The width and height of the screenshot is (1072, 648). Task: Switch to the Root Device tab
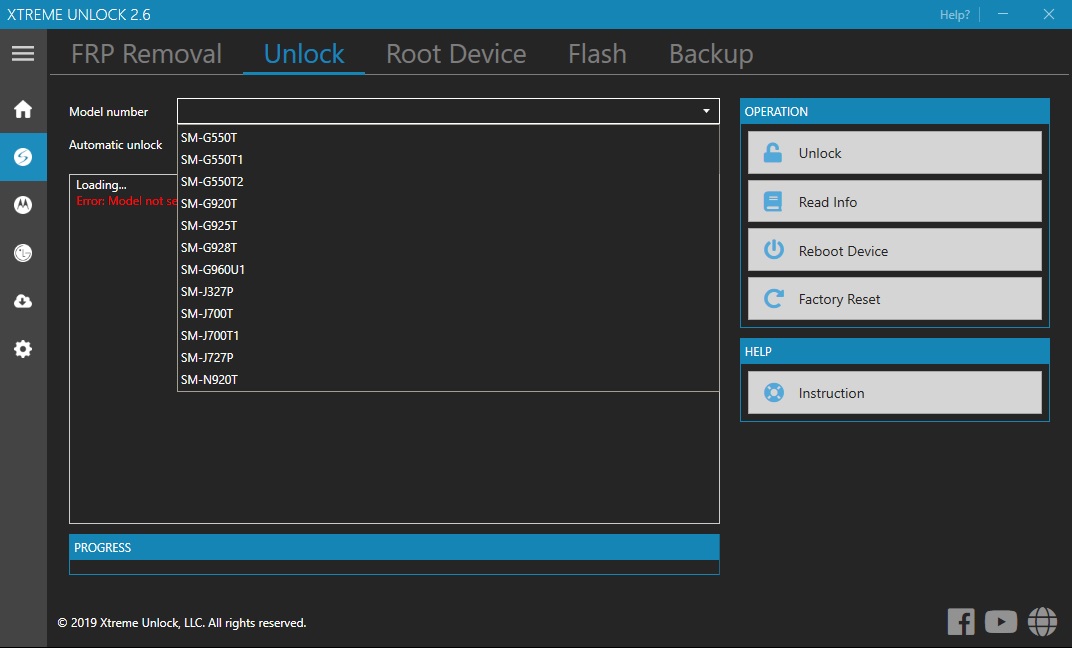pos(456,53)
